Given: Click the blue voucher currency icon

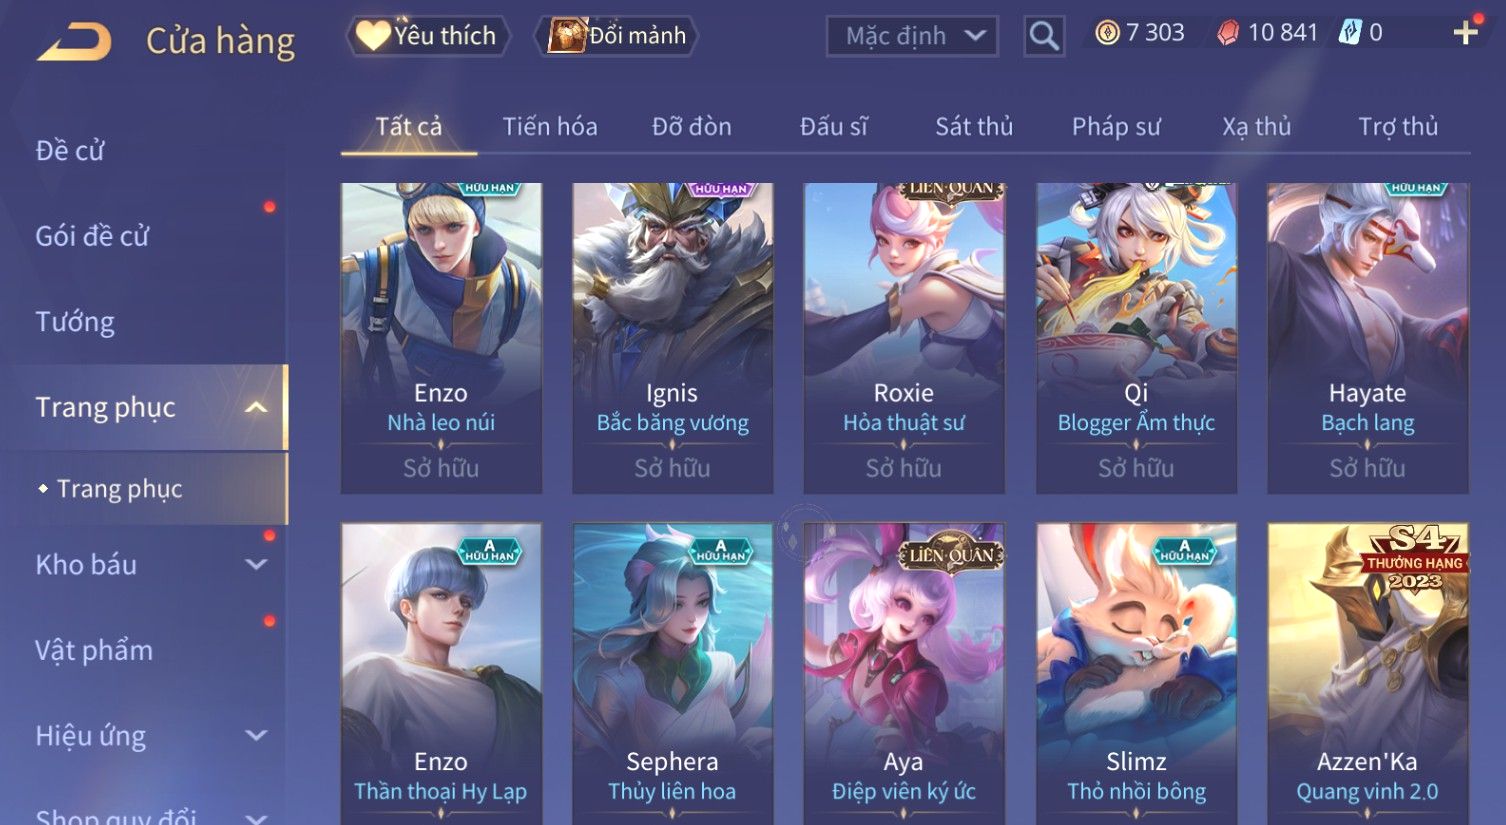Looking at the screenshot, I should pyautogui.click(x=1351, y=33).
